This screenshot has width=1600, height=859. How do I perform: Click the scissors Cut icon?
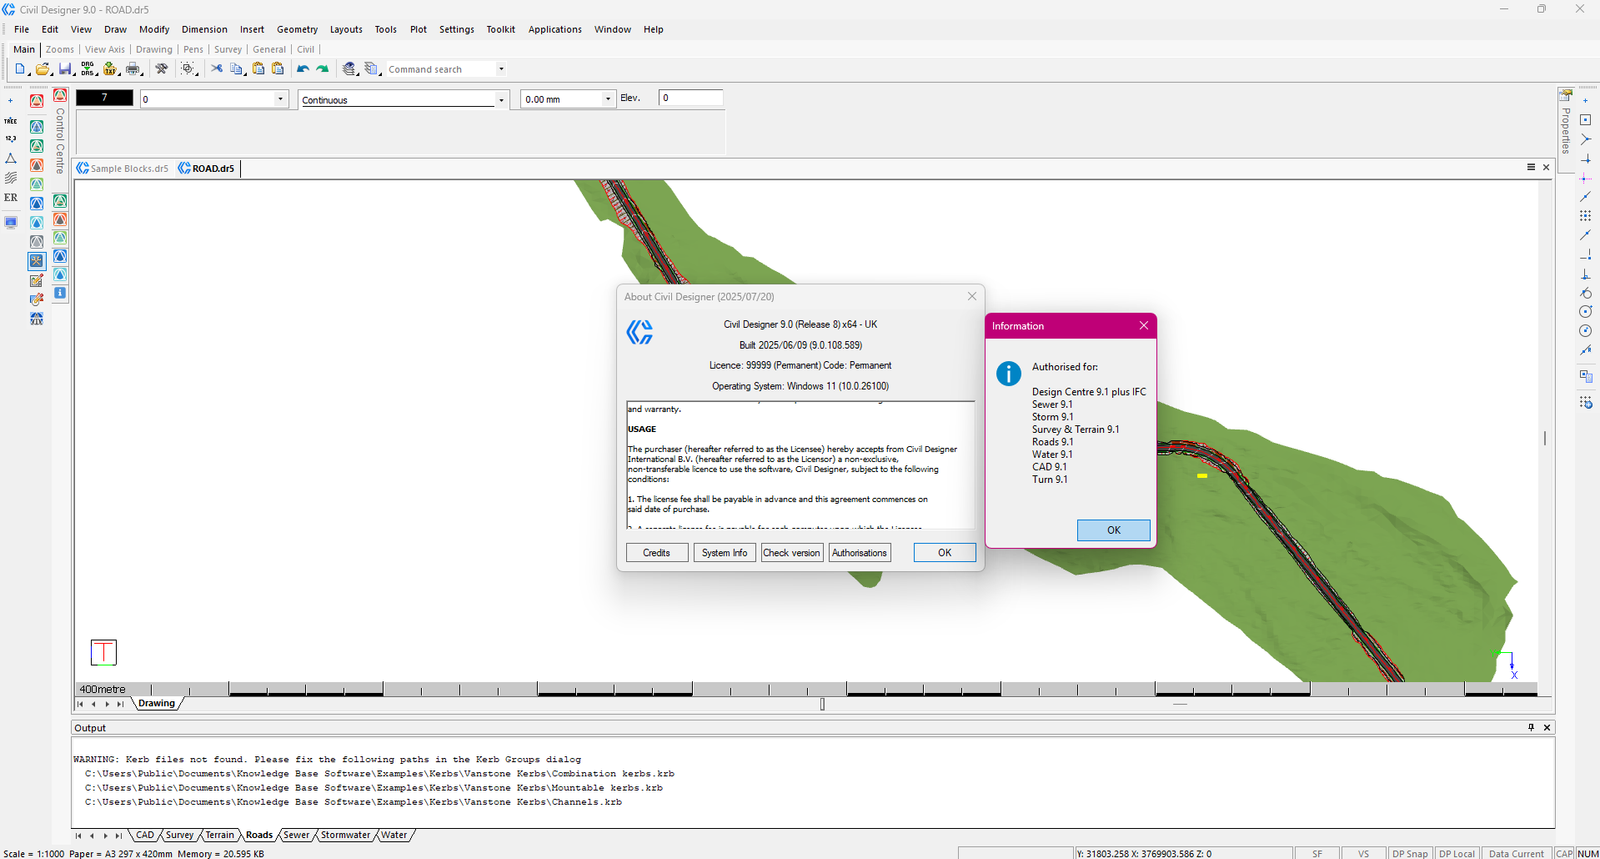click(x=216, y=69)
